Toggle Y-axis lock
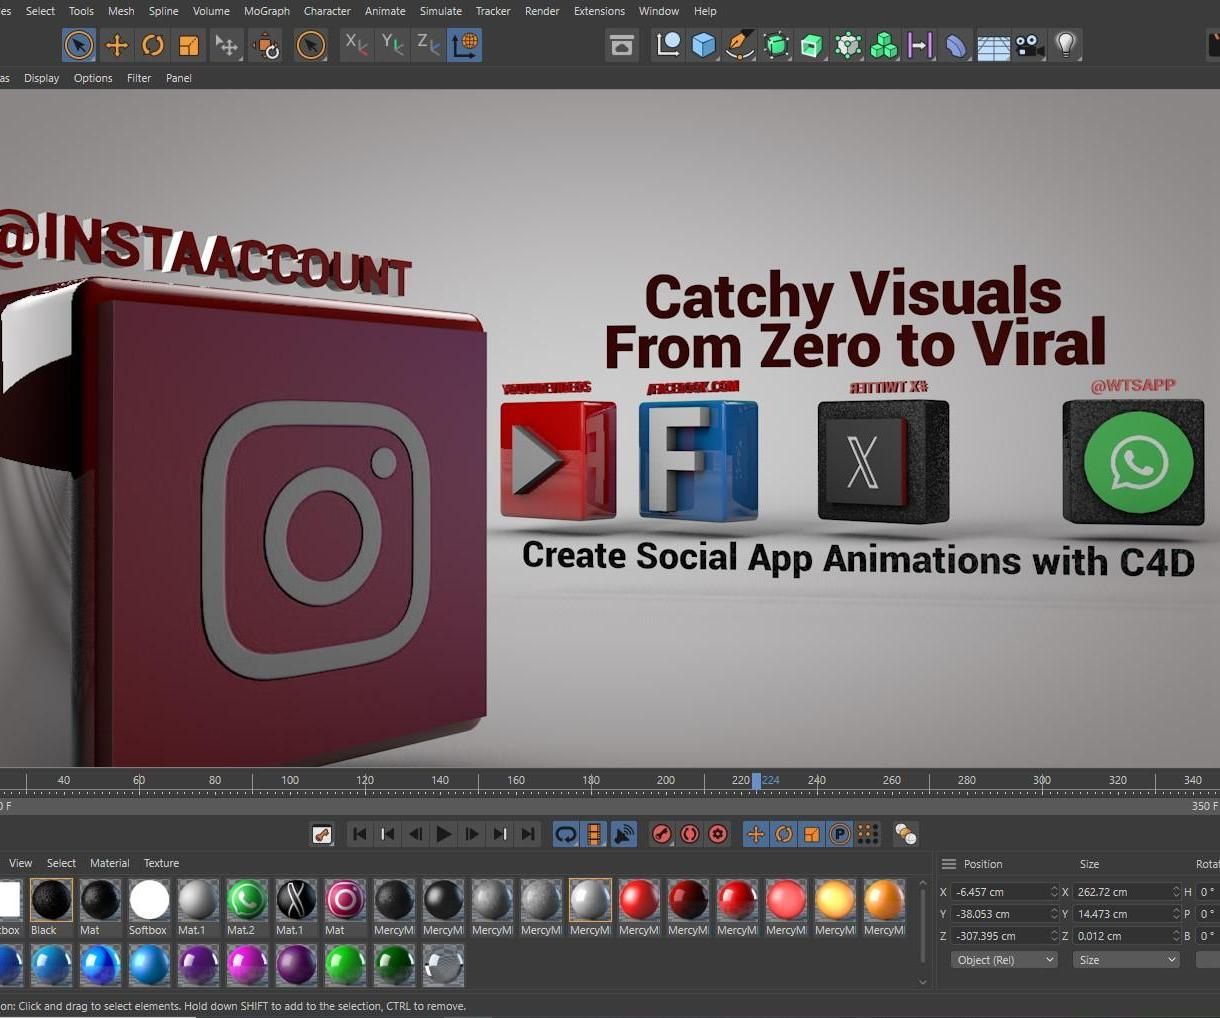 point(392,45)
